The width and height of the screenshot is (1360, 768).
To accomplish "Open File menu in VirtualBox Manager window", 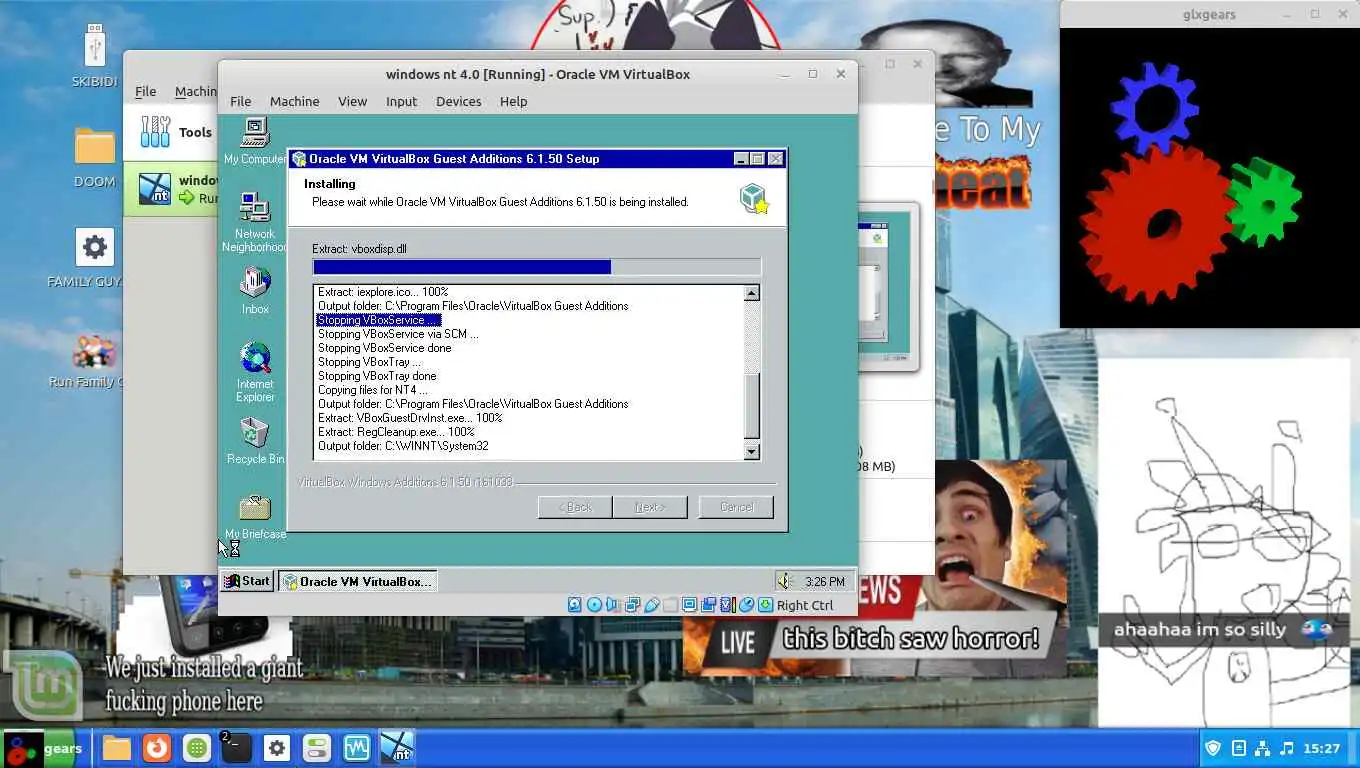I will 146,91.
